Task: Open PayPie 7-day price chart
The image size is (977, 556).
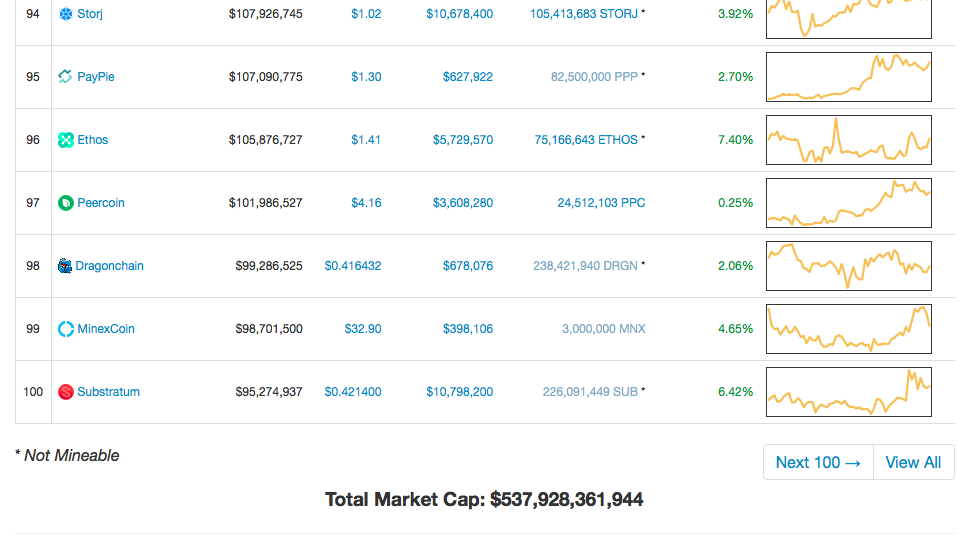Action: 849,77
